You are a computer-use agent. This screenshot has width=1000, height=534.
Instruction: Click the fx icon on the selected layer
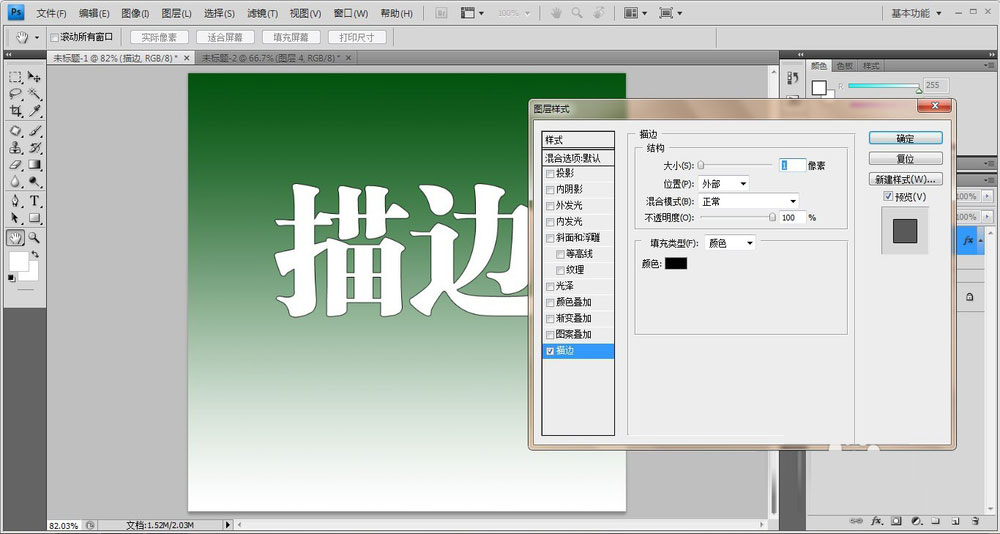[x=968, y=241]
